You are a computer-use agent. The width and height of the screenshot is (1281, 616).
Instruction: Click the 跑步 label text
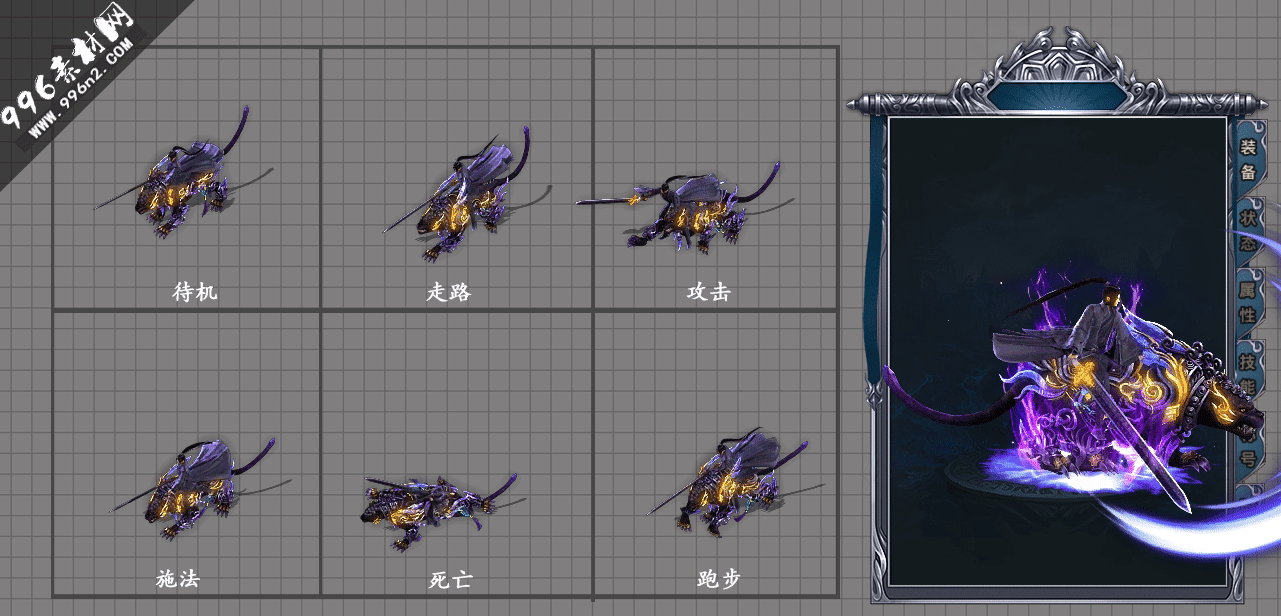click(x=718, y=578)
